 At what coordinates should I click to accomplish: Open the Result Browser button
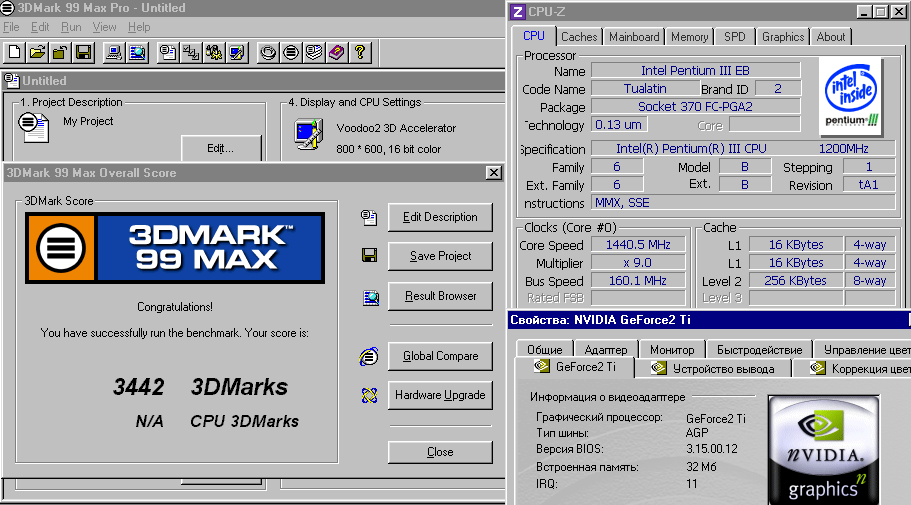(x=440, y=296)
